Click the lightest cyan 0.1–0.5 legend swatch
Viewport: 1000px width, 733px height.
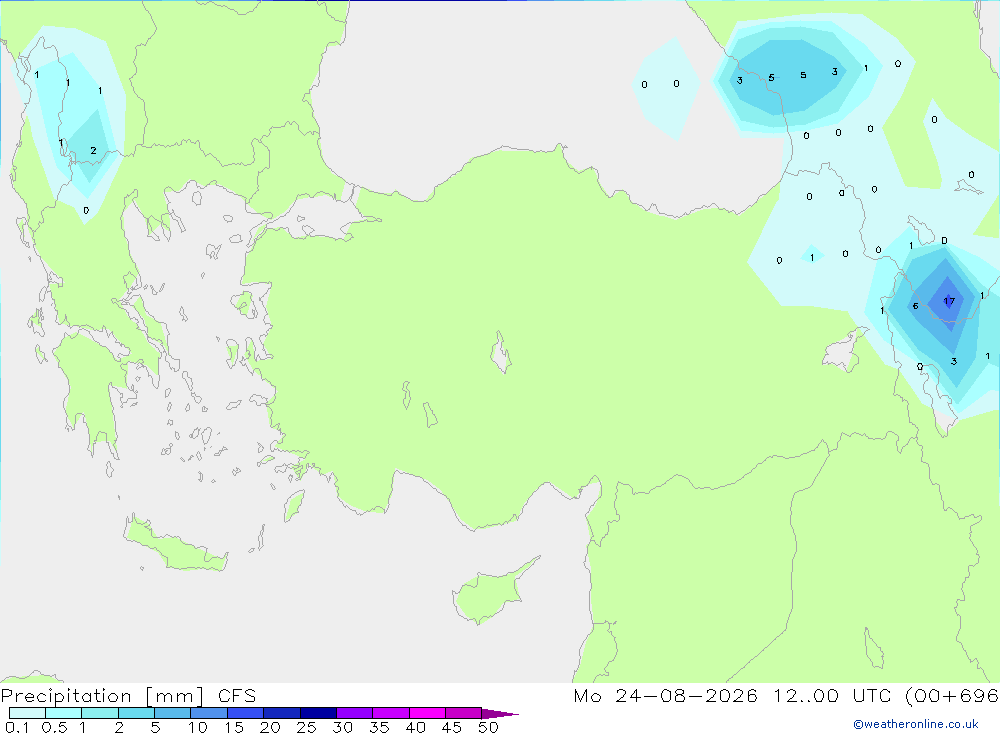(x=27, y=713)
